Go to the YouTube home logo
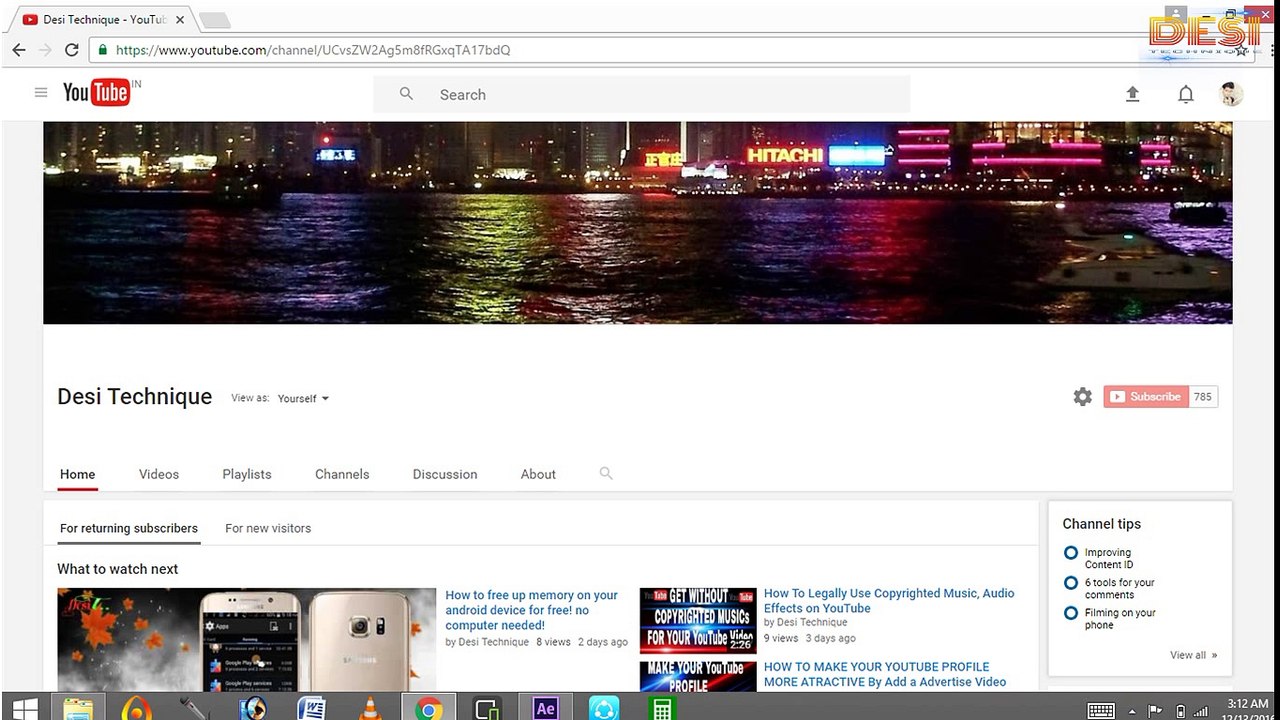 pyautogui.click(x=96, y=93)
